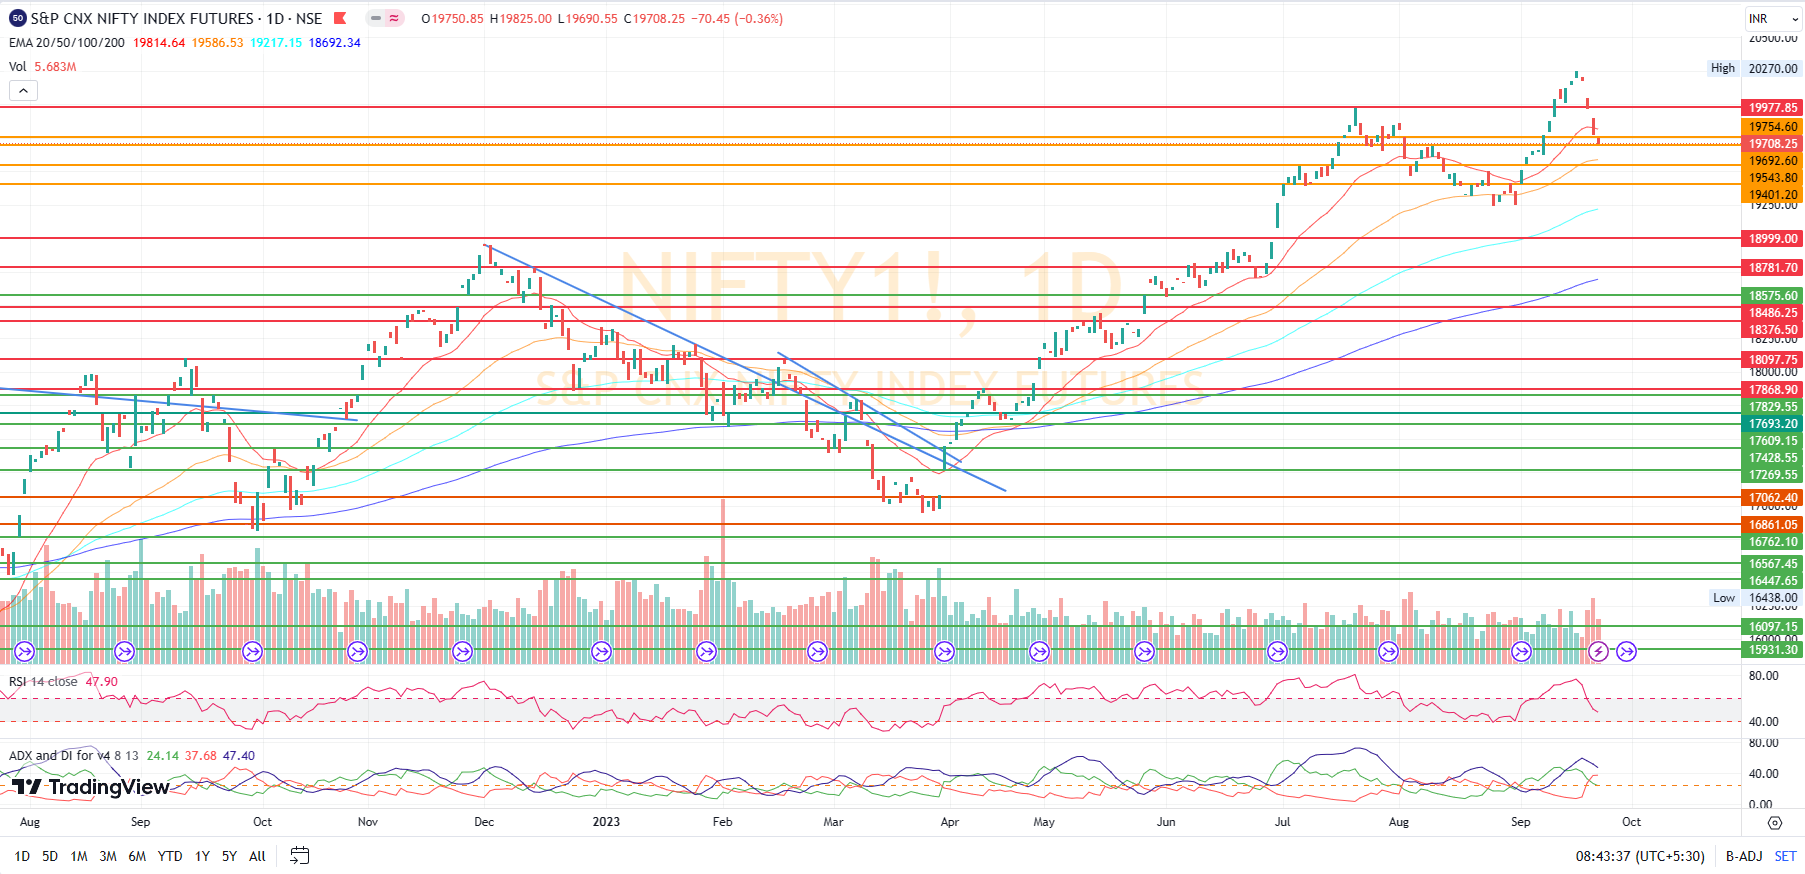This screenshot has width=1805, height=874.
Task: Click the RSI 14 close legend
Action: click(43, 682)
